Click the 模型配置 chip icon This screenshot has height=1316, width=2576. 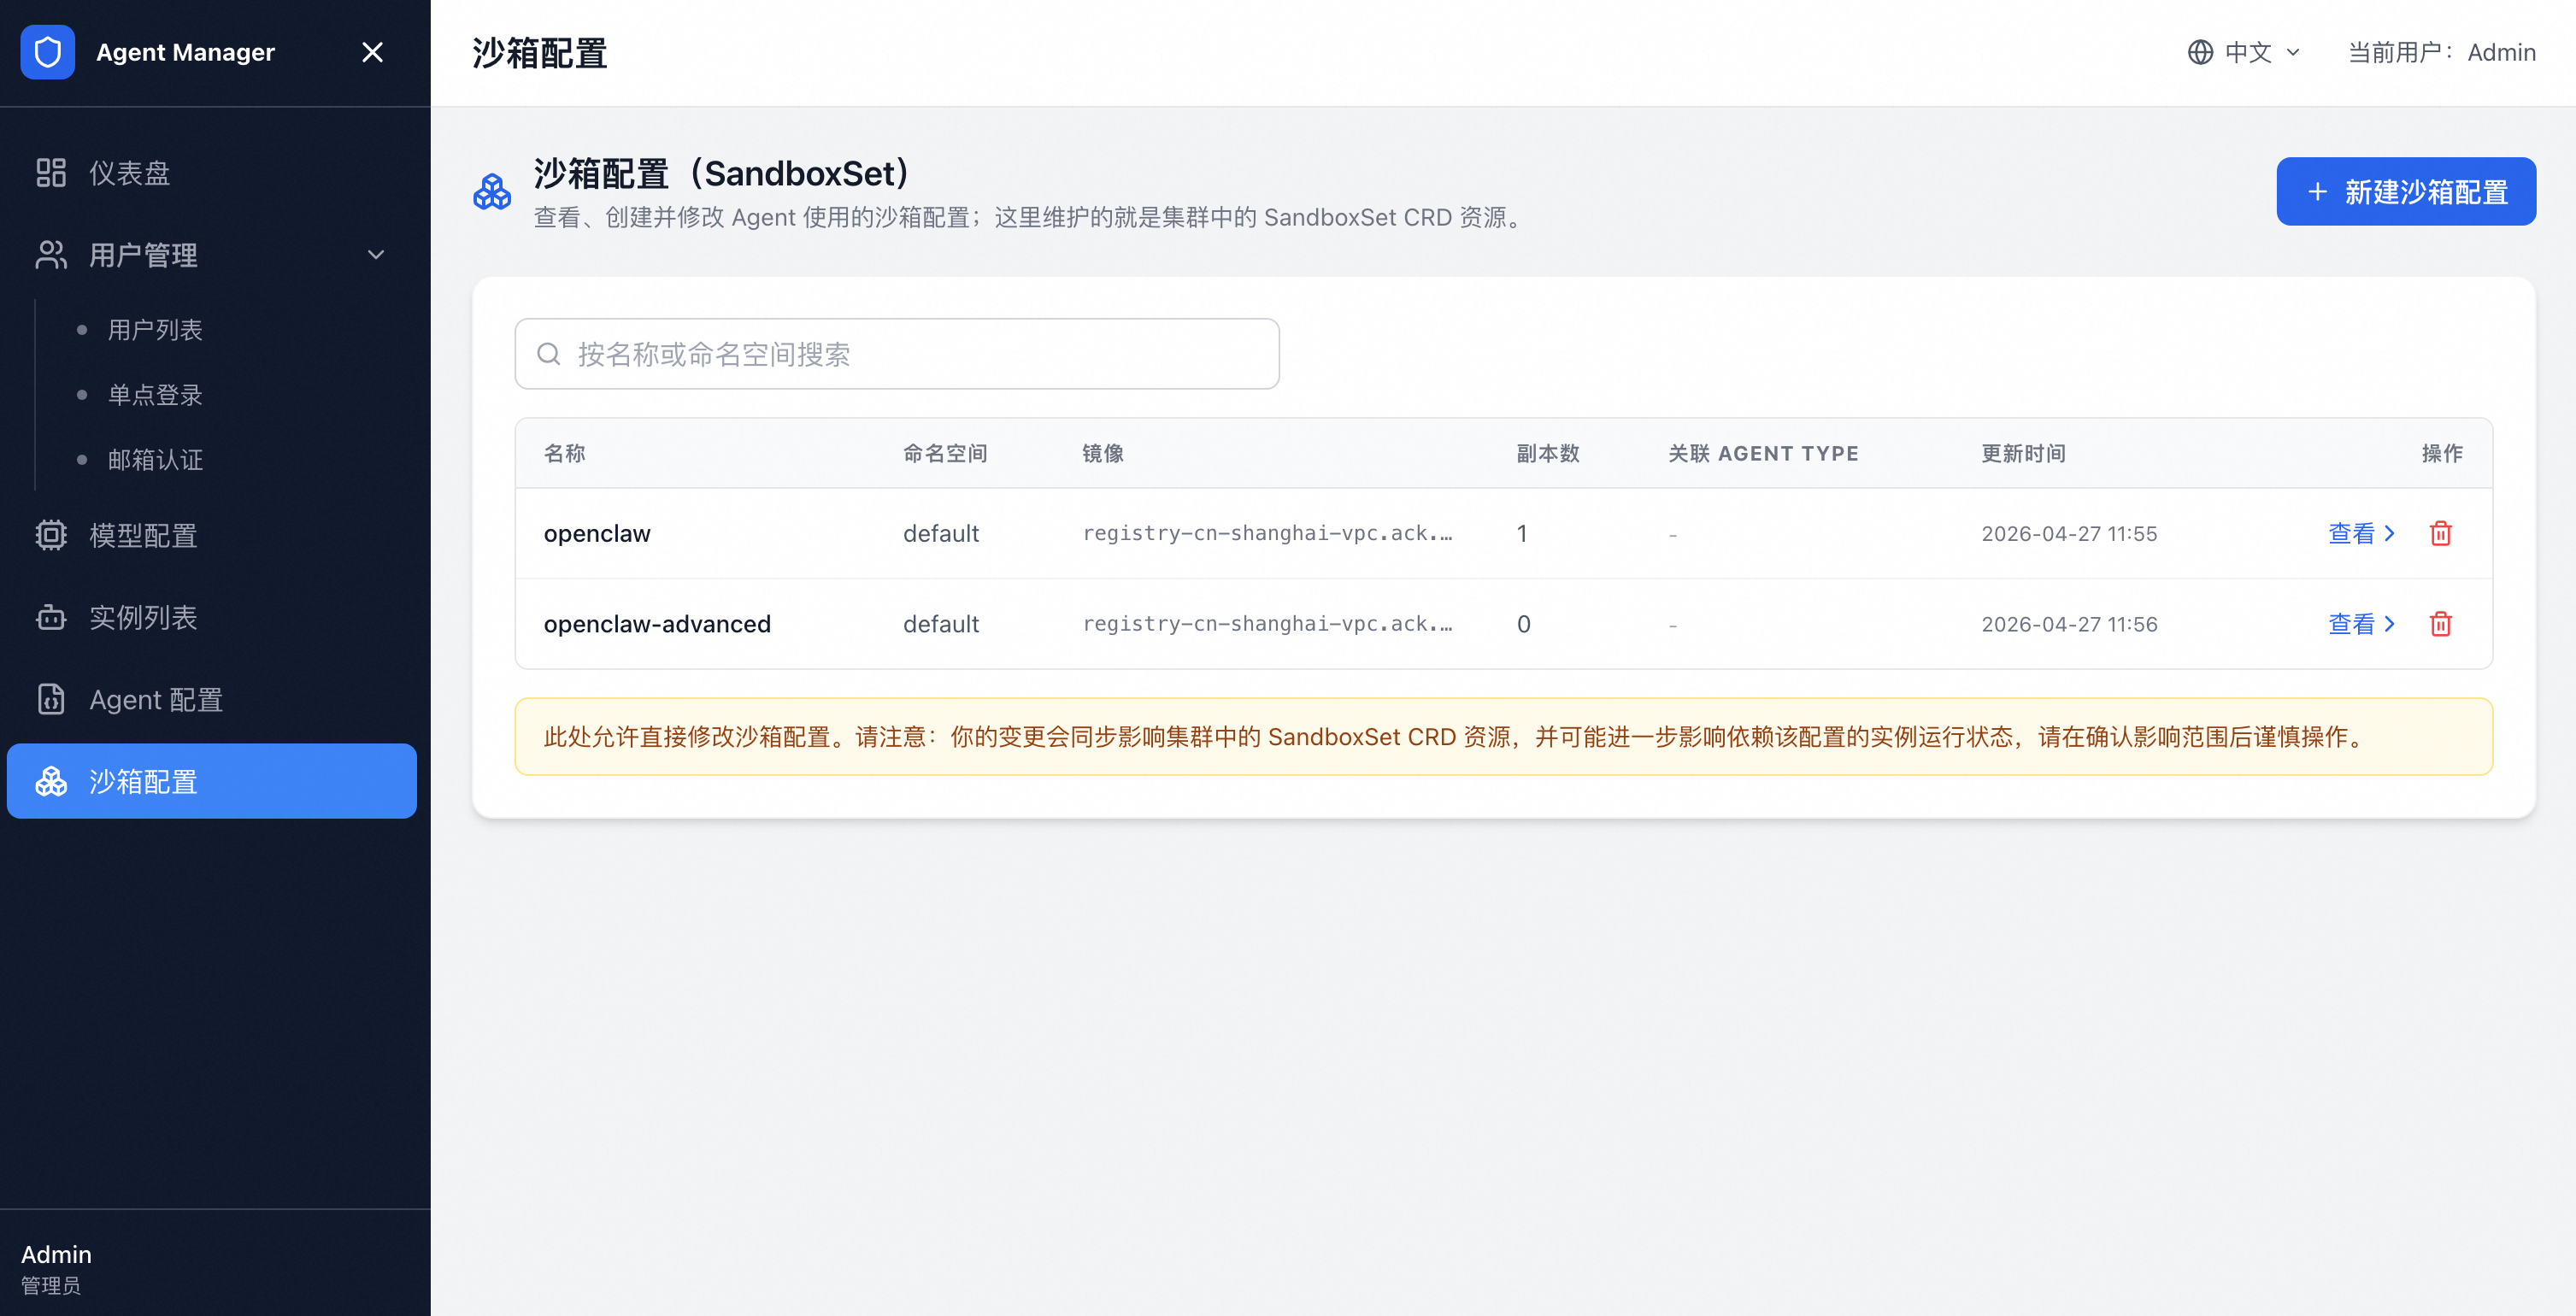pyautogui.click(x=51, y=536)
